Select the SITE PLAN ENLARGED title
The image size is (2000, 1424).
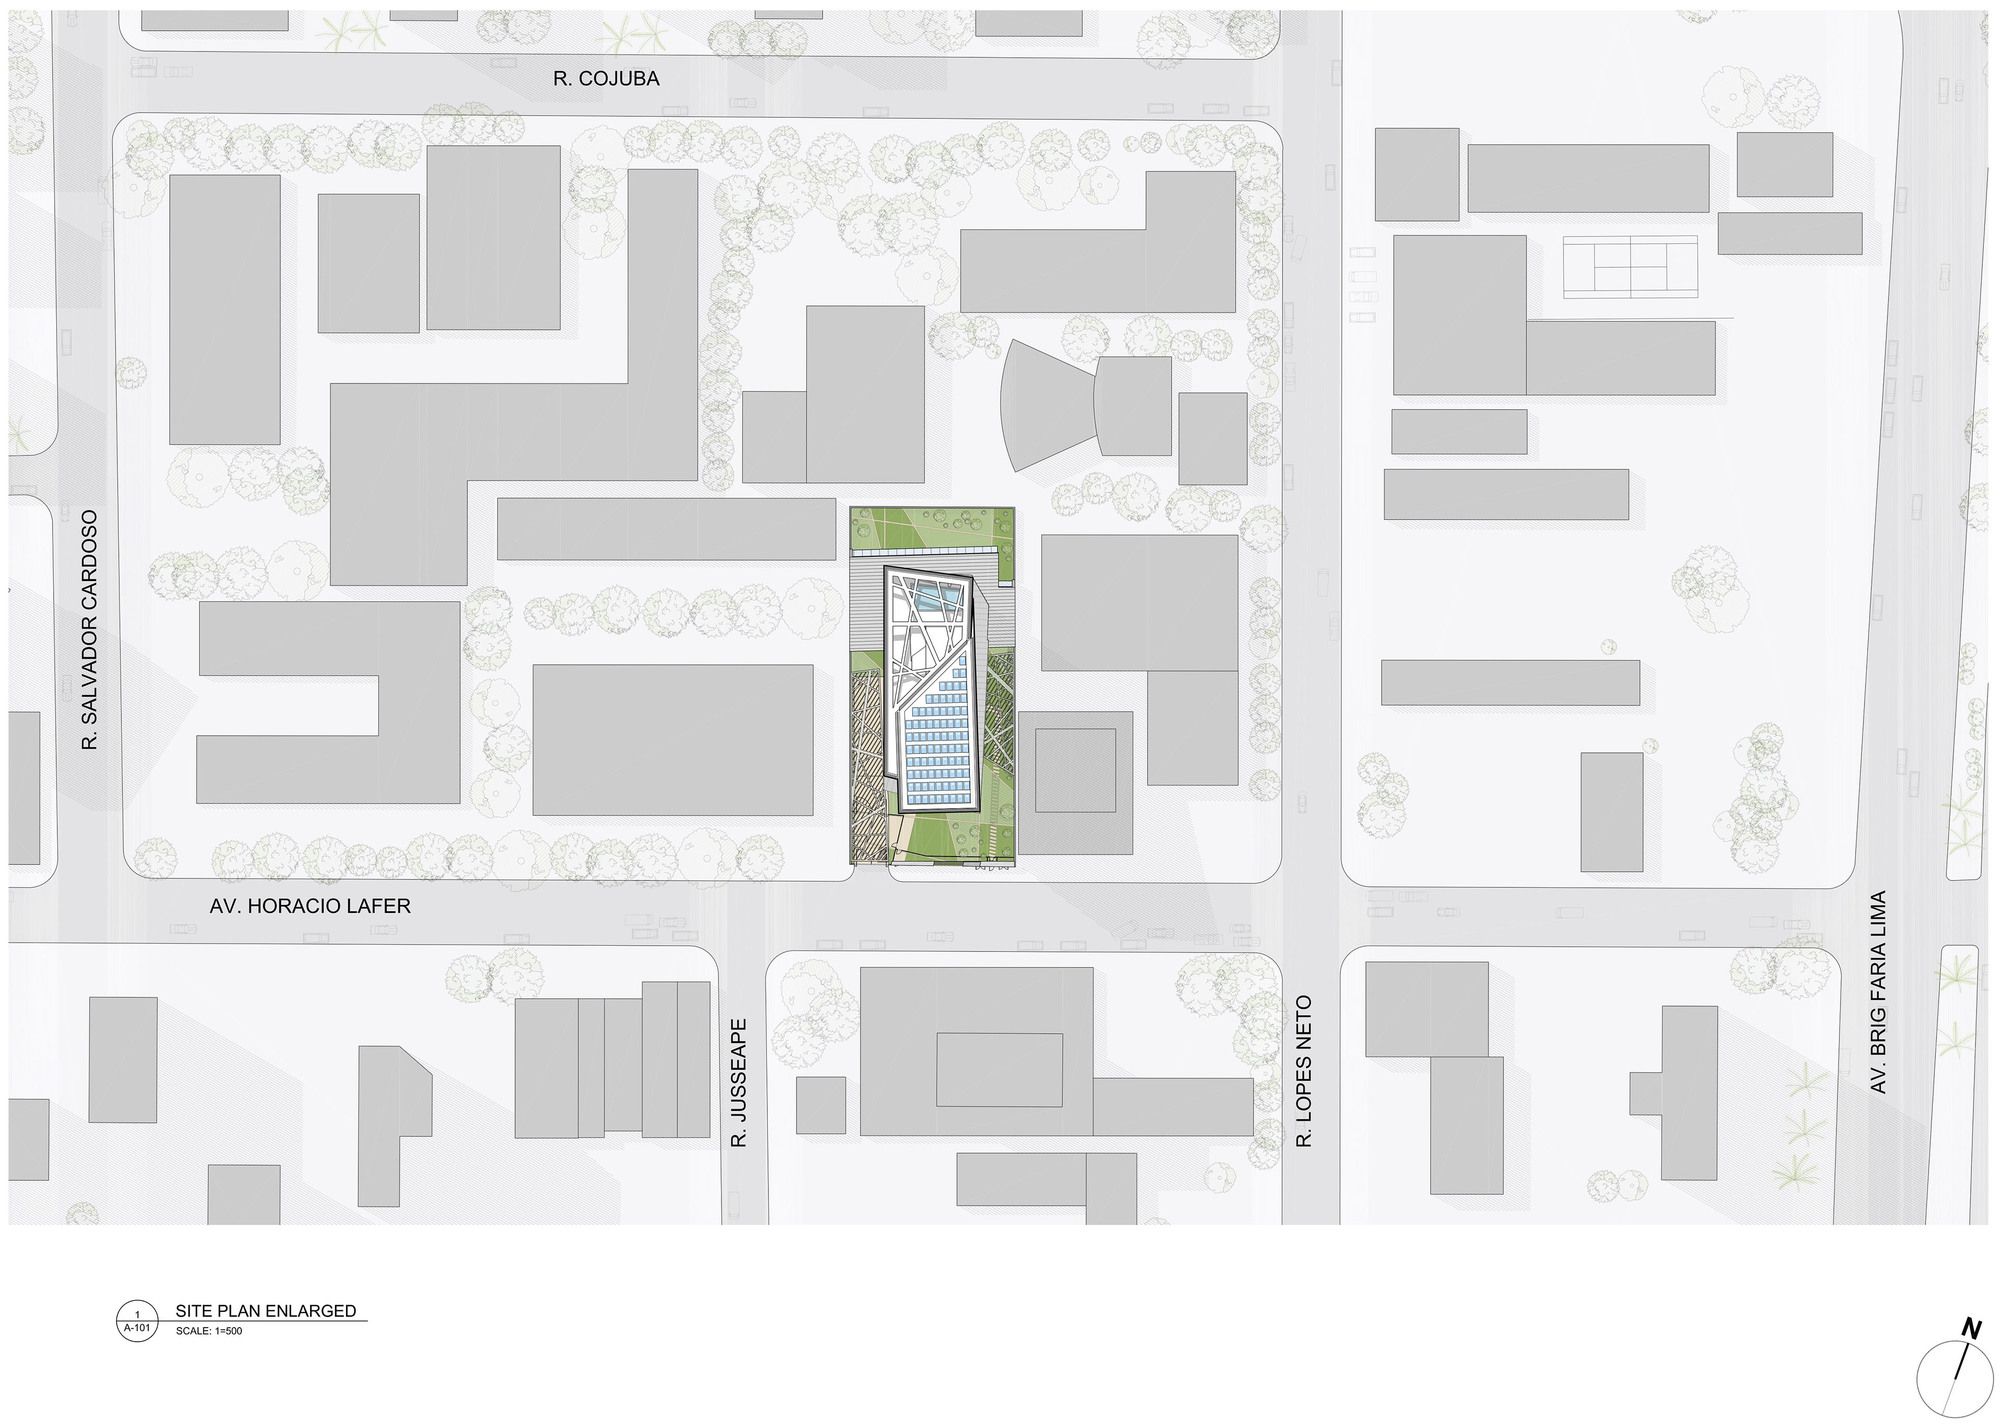coord(266,1311)
